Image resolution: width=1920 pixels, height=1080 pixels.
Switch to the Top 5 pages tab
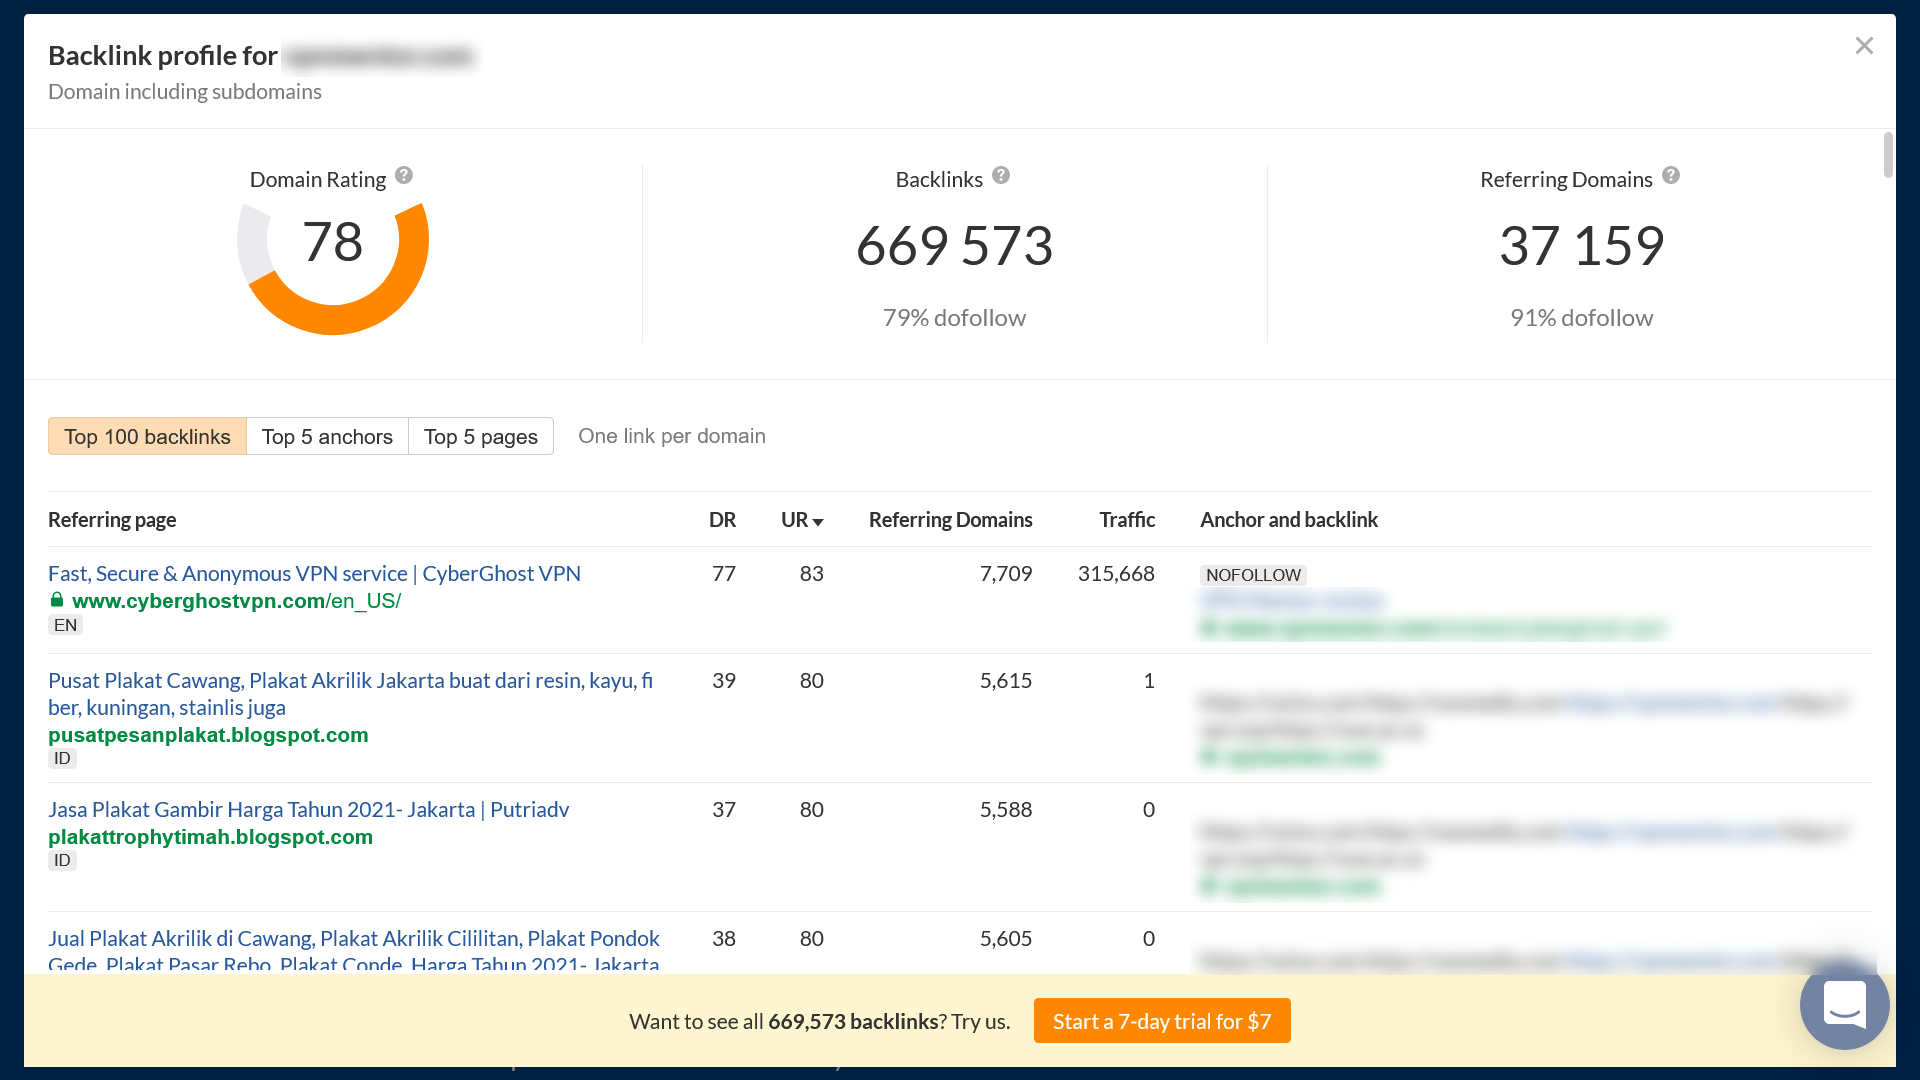[x=481, y=436]
